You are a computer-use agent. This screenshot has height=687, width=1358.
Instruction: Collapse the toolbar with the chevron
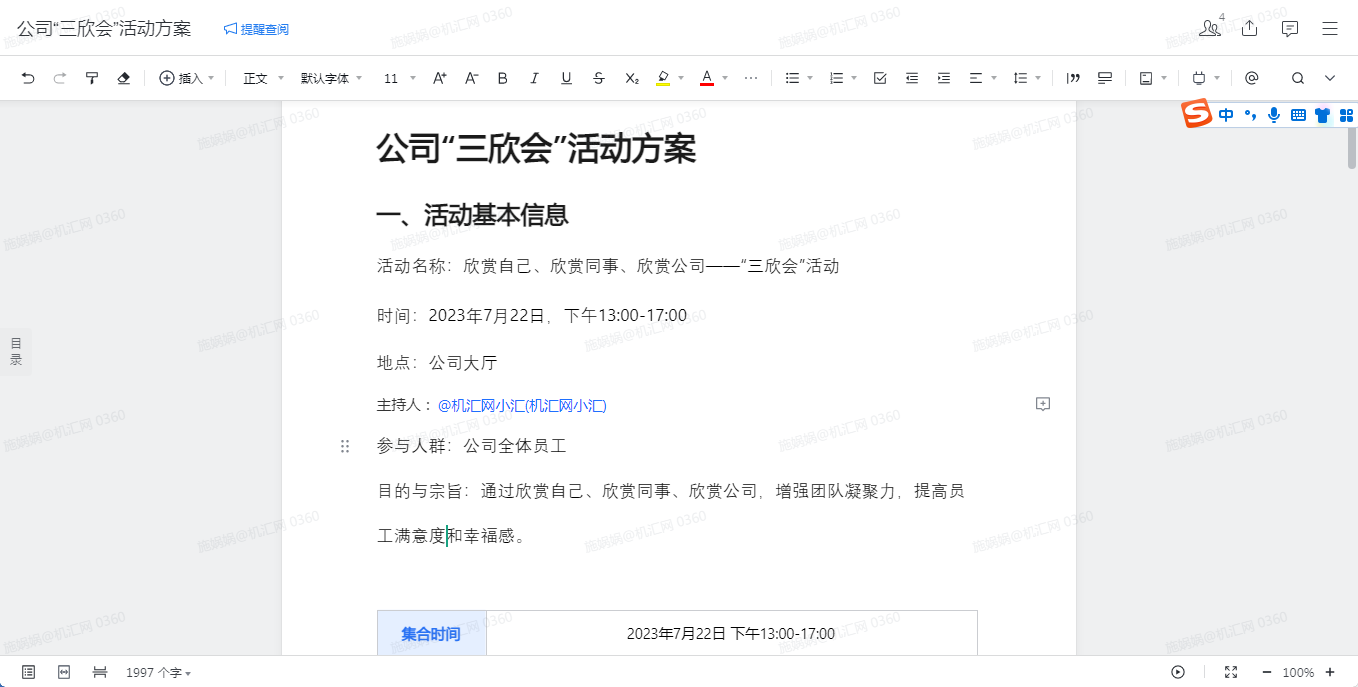tap(1330, 78)
